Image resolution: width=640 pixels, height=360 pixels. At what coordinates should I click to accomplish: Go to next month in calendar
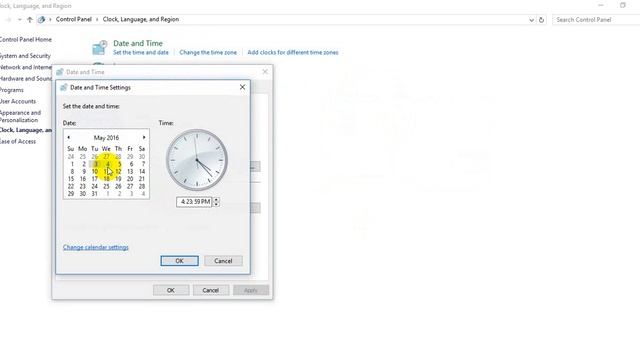click(144, 138)
